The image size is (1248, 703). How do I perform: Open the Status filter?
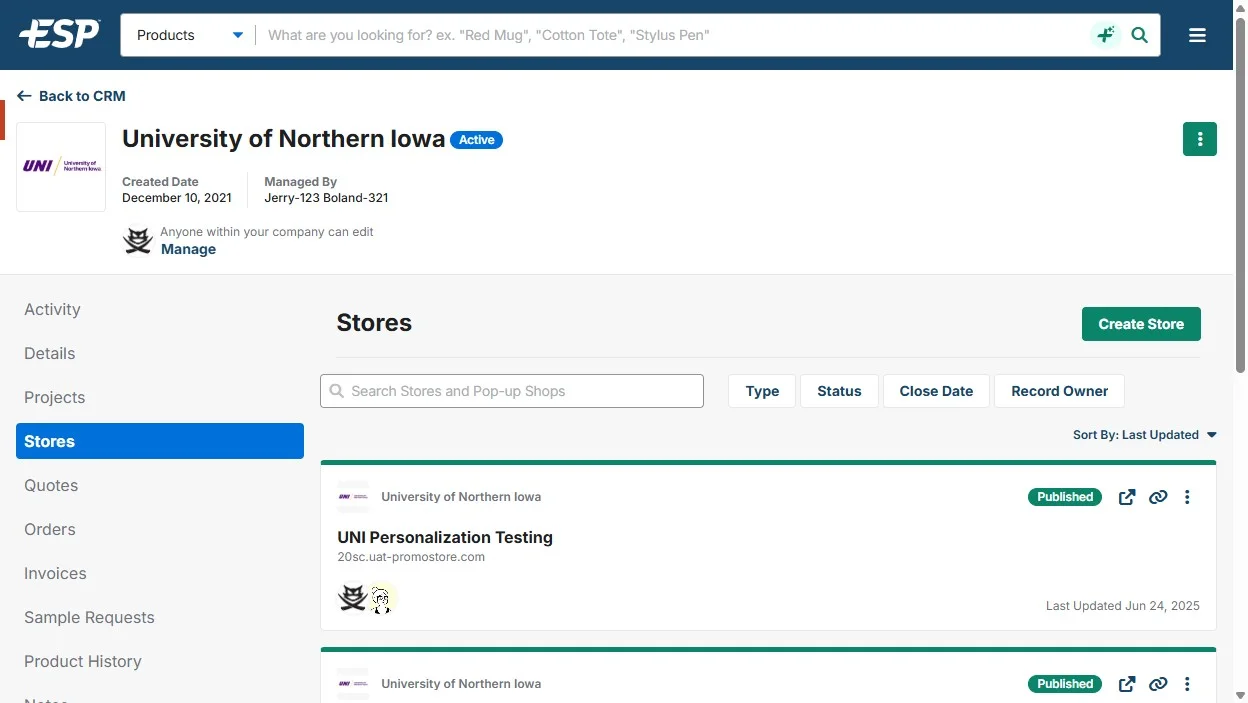[839, 391]
